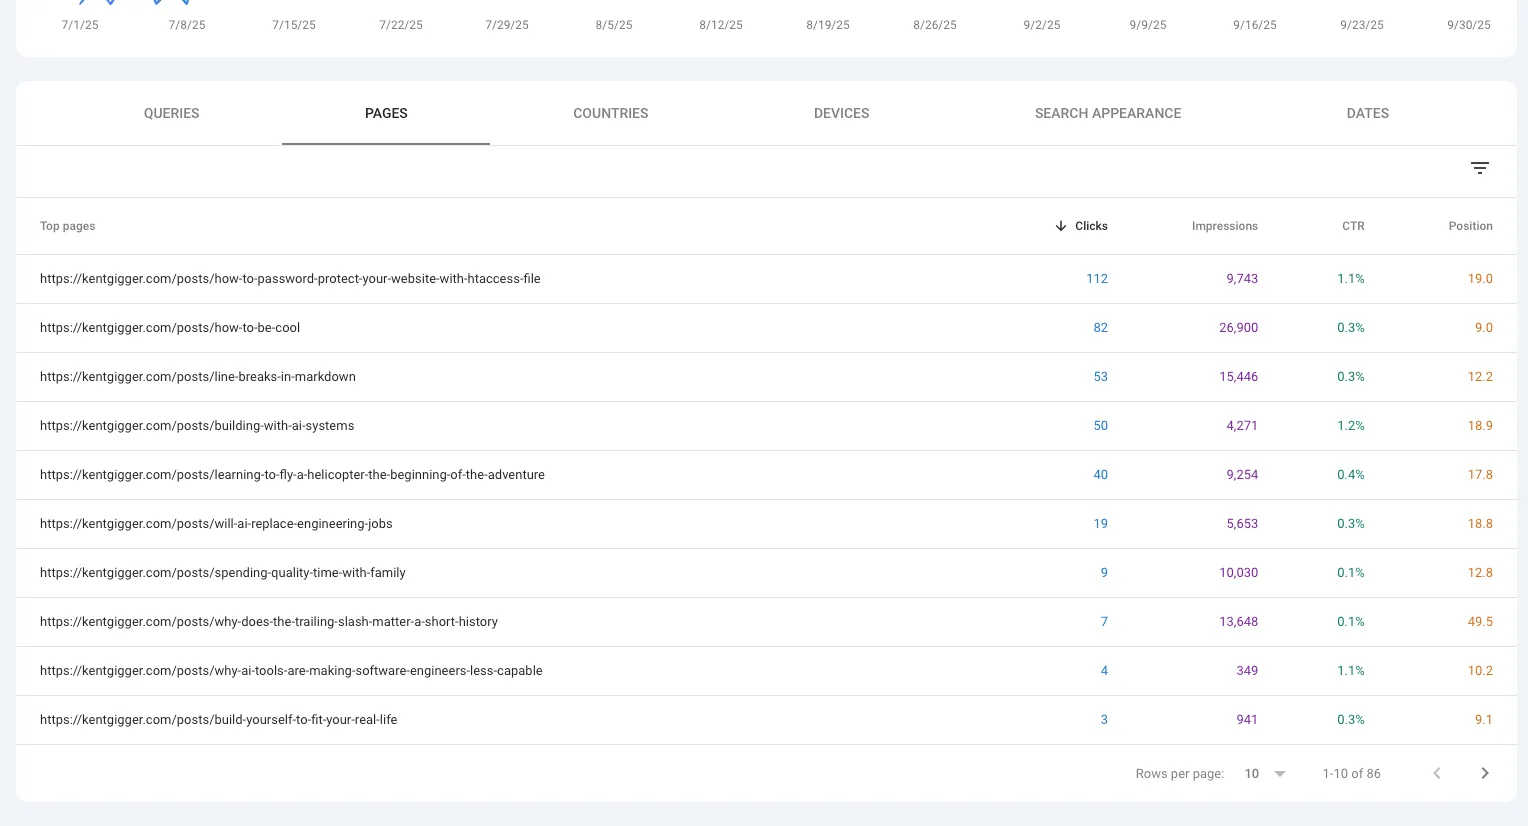The width and height of the screenshot is (1528, 826).
Task: Sort table by Impressions column
Action: coord(1224,226)
